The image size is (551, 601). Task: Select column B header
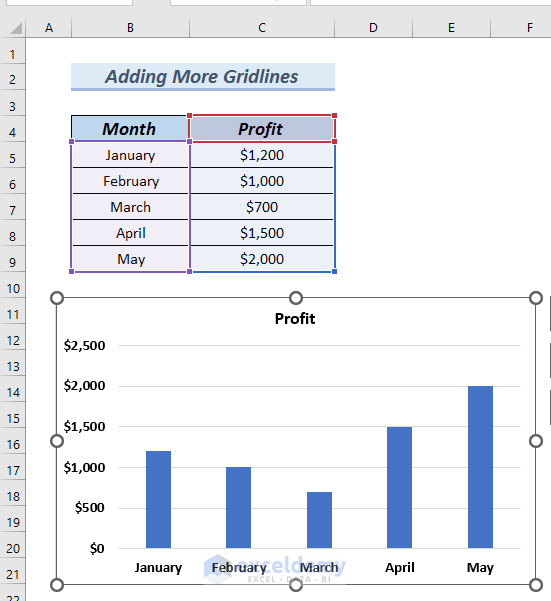point(130,28)
